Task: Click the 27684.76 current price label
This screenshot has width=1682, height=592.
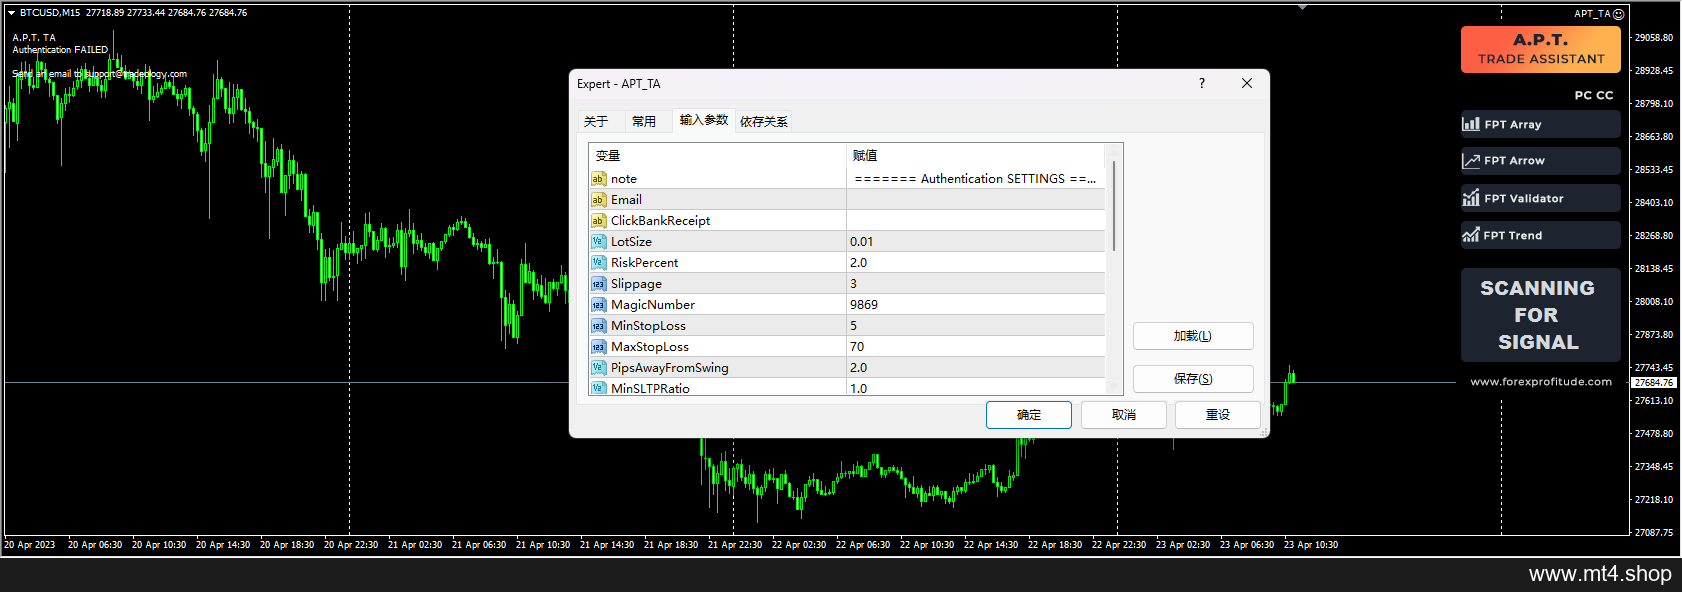Action: point(1654,383)
